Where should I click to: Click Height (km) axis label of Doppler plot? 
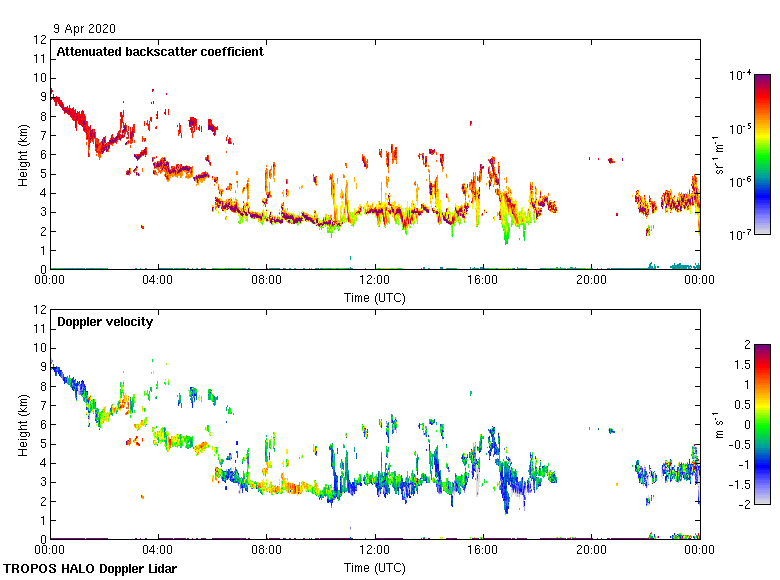23,425
